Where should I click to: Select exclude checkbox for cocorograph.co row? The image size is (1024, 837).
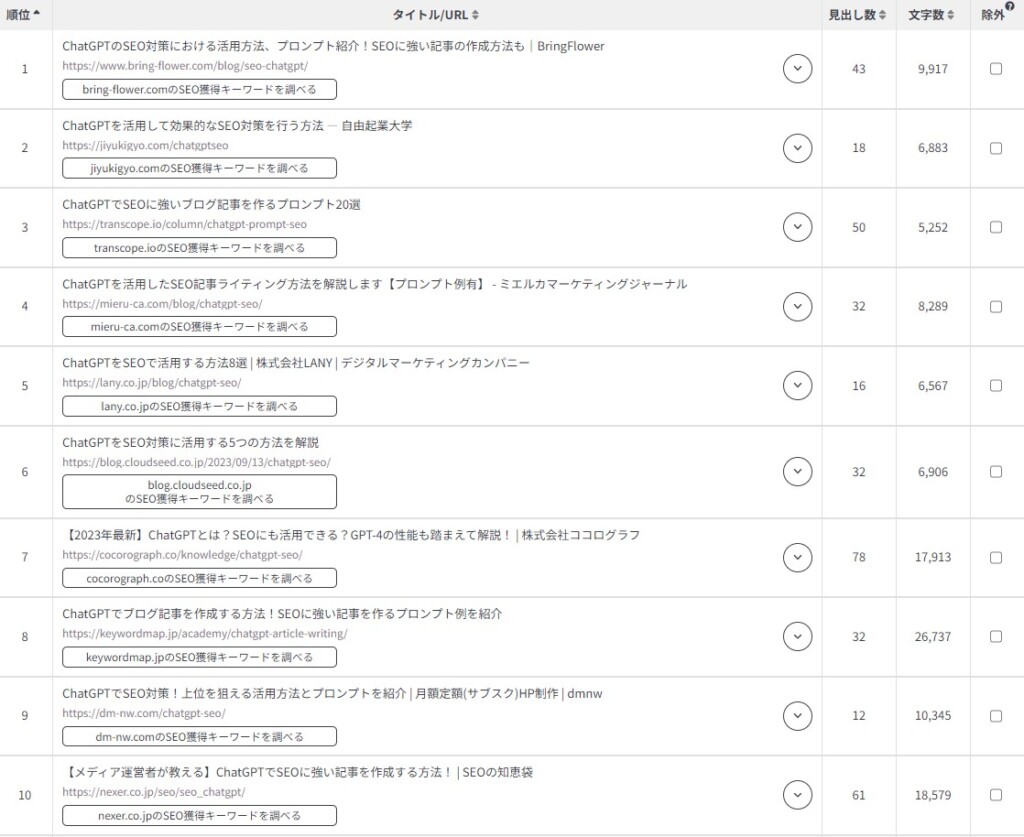(996, 558)
